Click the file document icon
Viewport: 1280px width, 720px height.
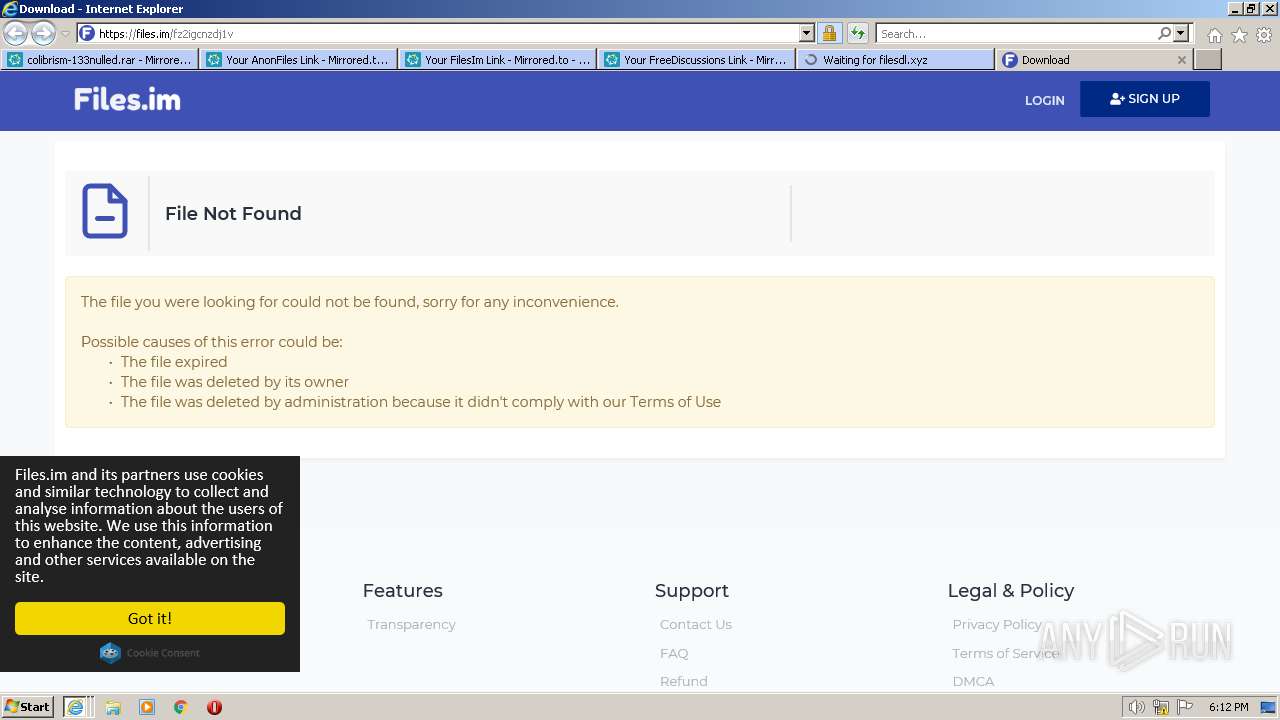point(105,211)
